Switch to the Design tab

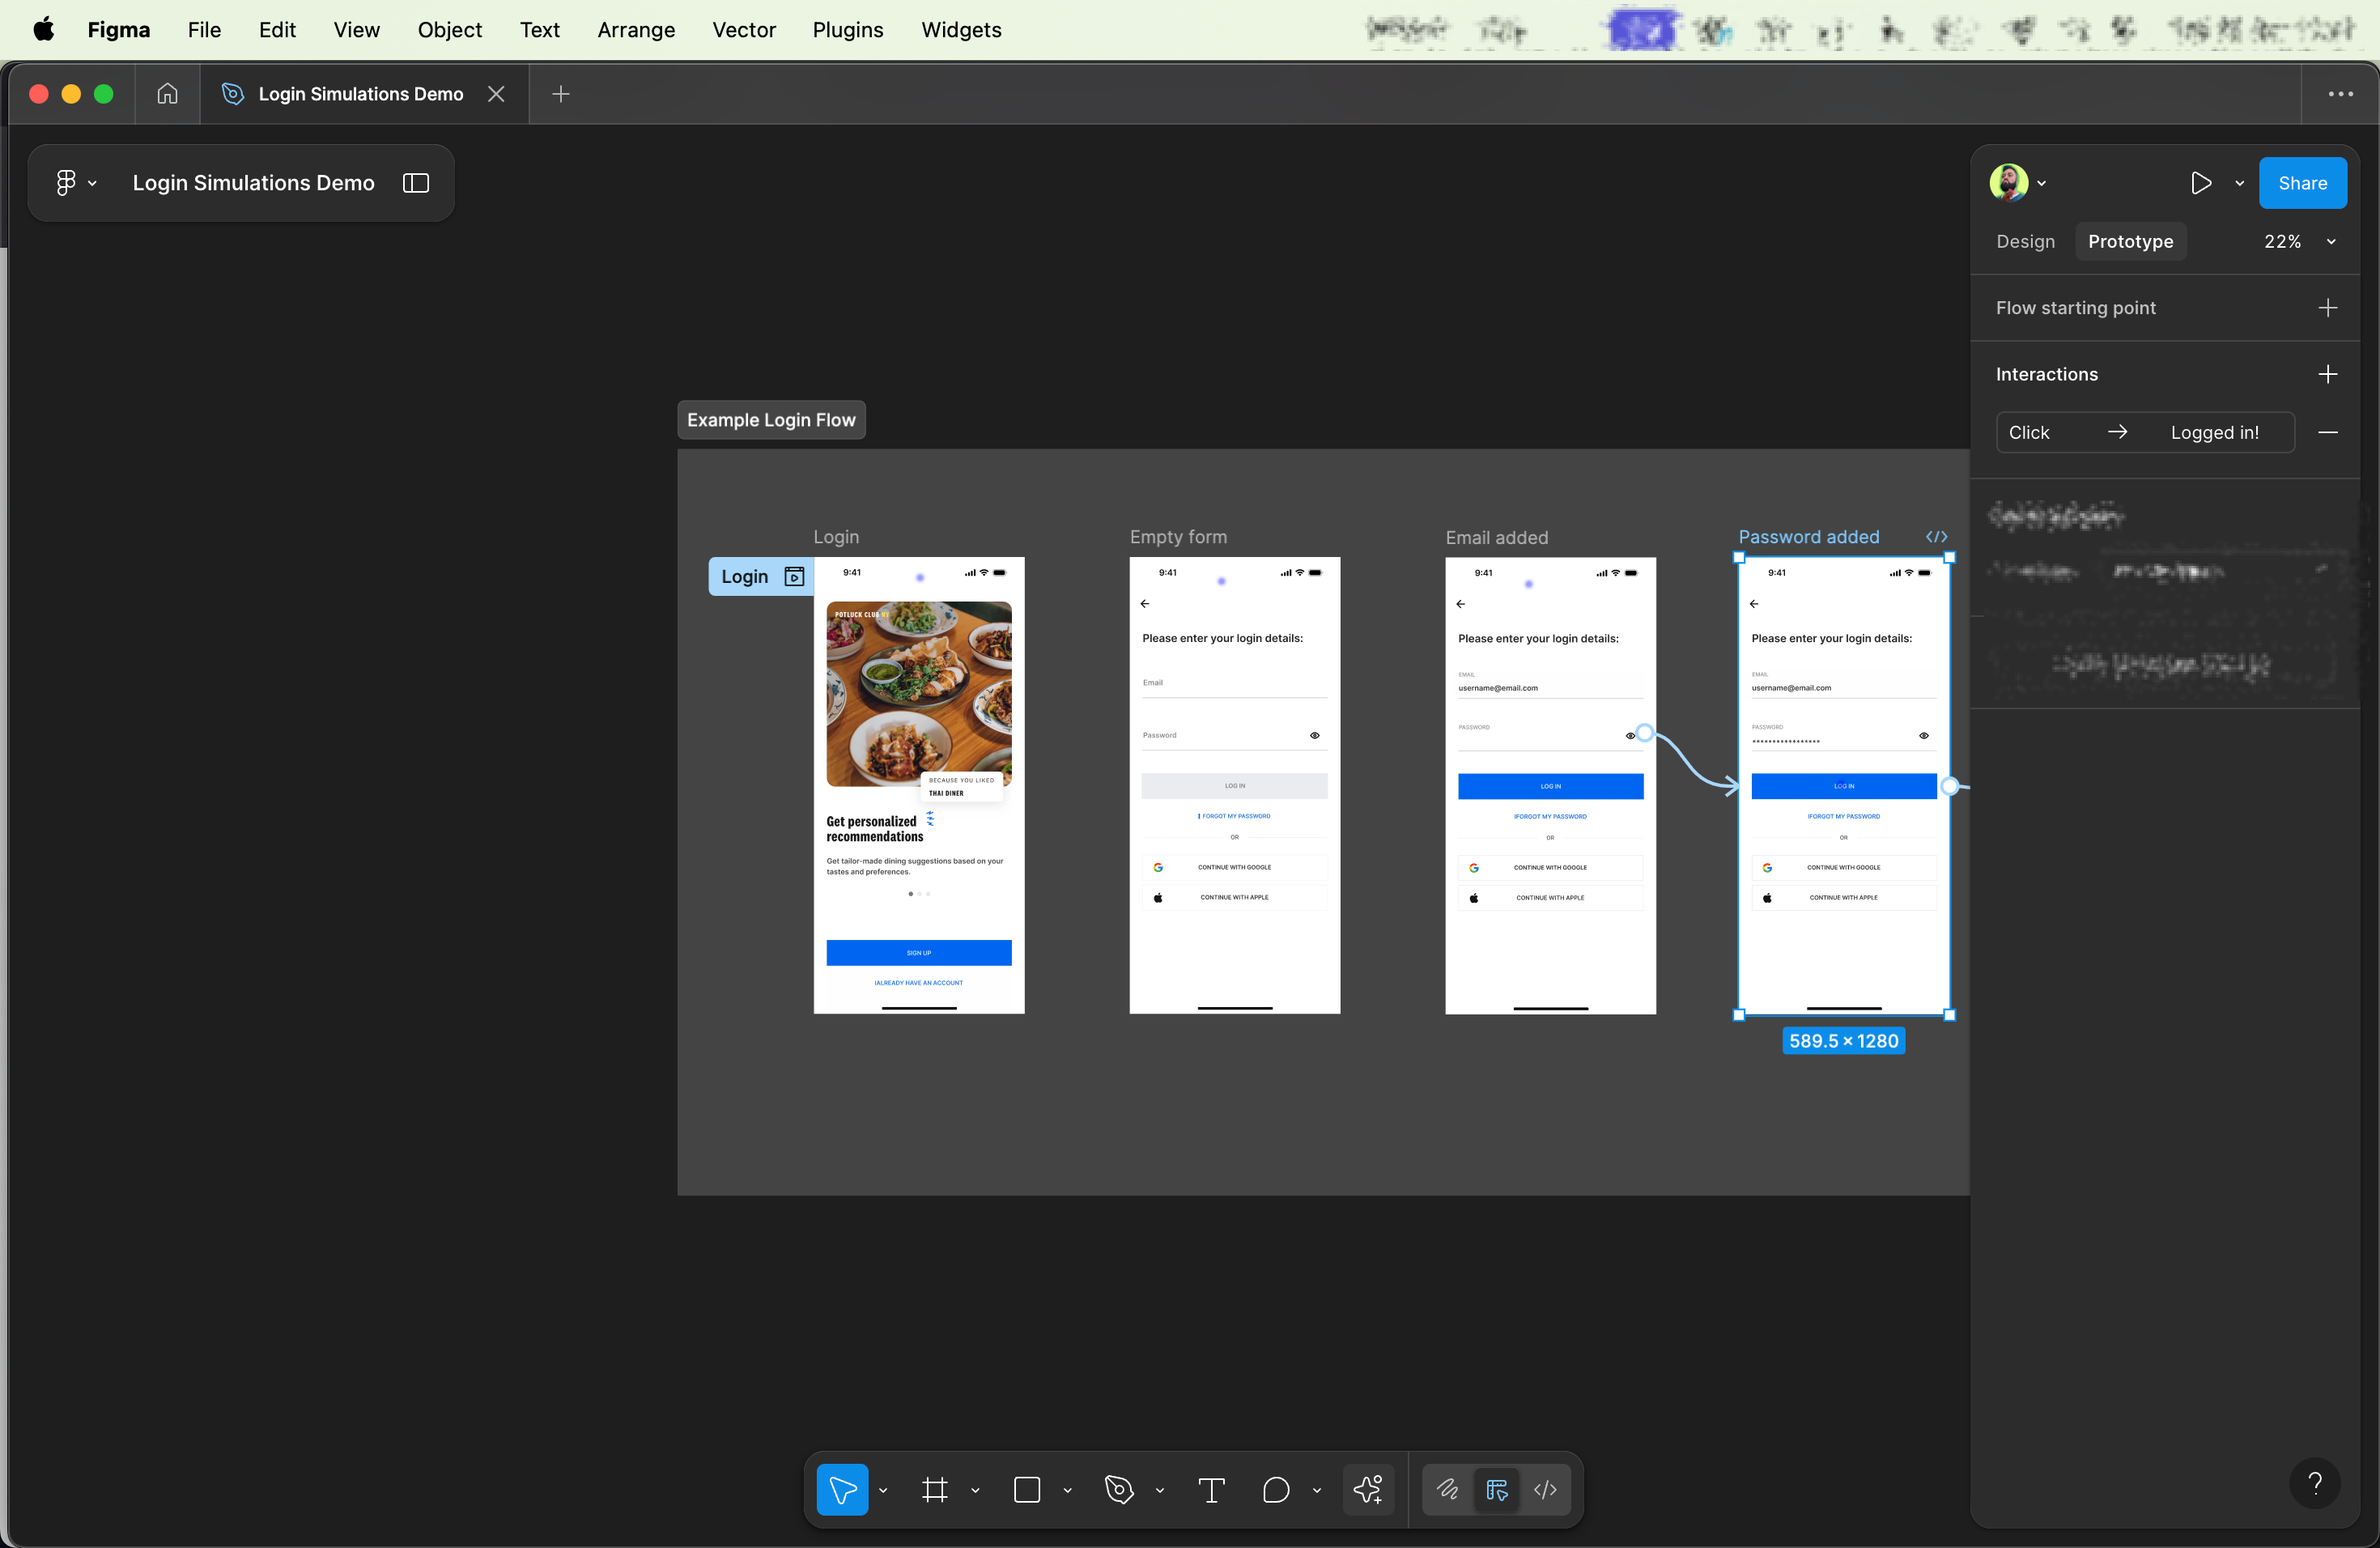point(2025,241)
